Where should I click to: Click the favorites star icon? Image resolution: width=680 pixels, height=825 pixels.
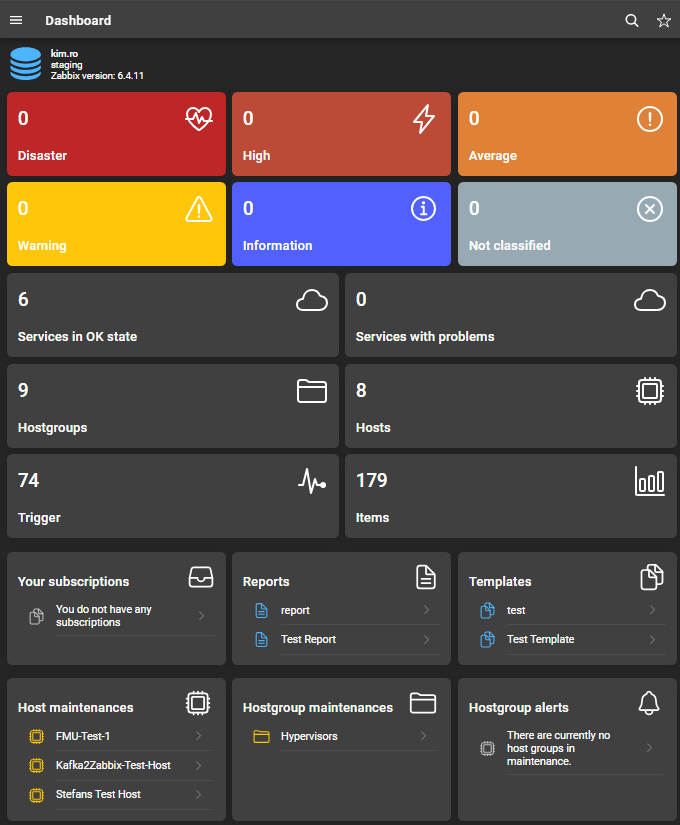664,21
